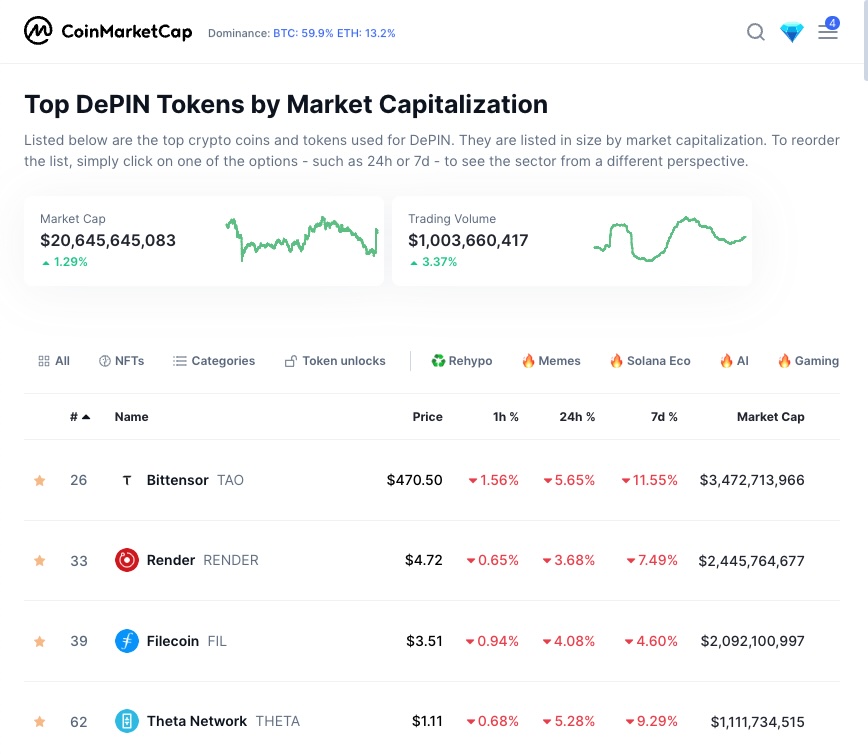The height and width of the screenshot is (754, 868).
Task: Open the Memes trending filter
Action: (x=551, y=361)
